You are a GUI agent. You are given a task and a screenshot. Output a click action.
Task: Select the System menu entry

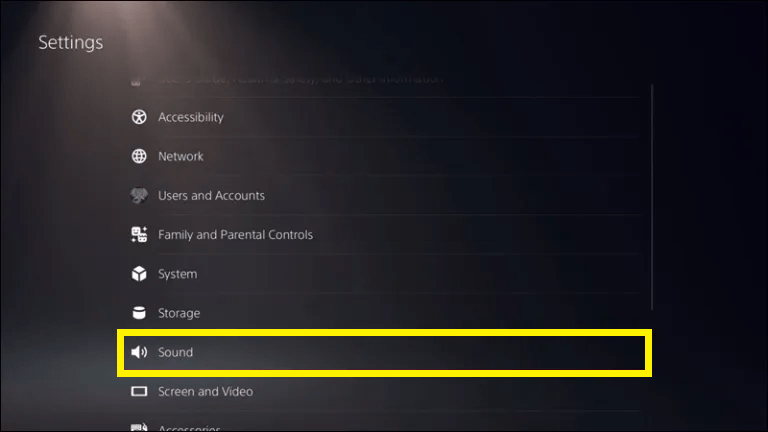pos(384,274)
